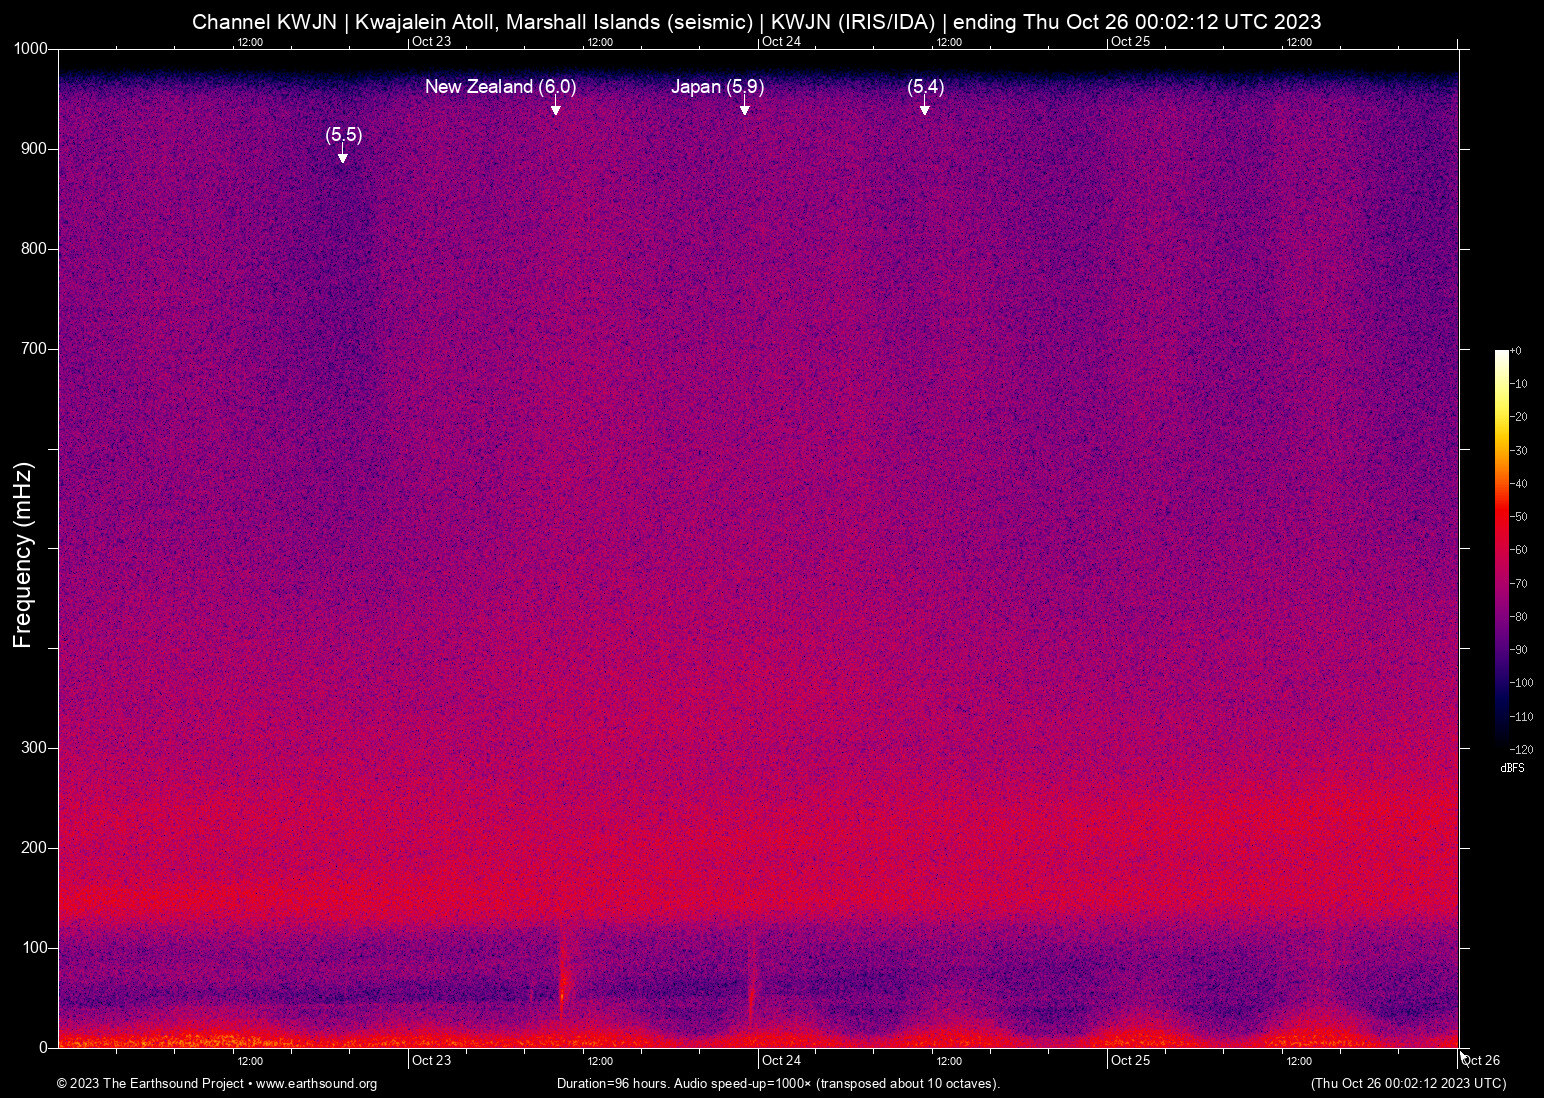Click the "-120" color scale value
The width and height of the screenshot is (1544, 1098).
(x=1522, y=750)
